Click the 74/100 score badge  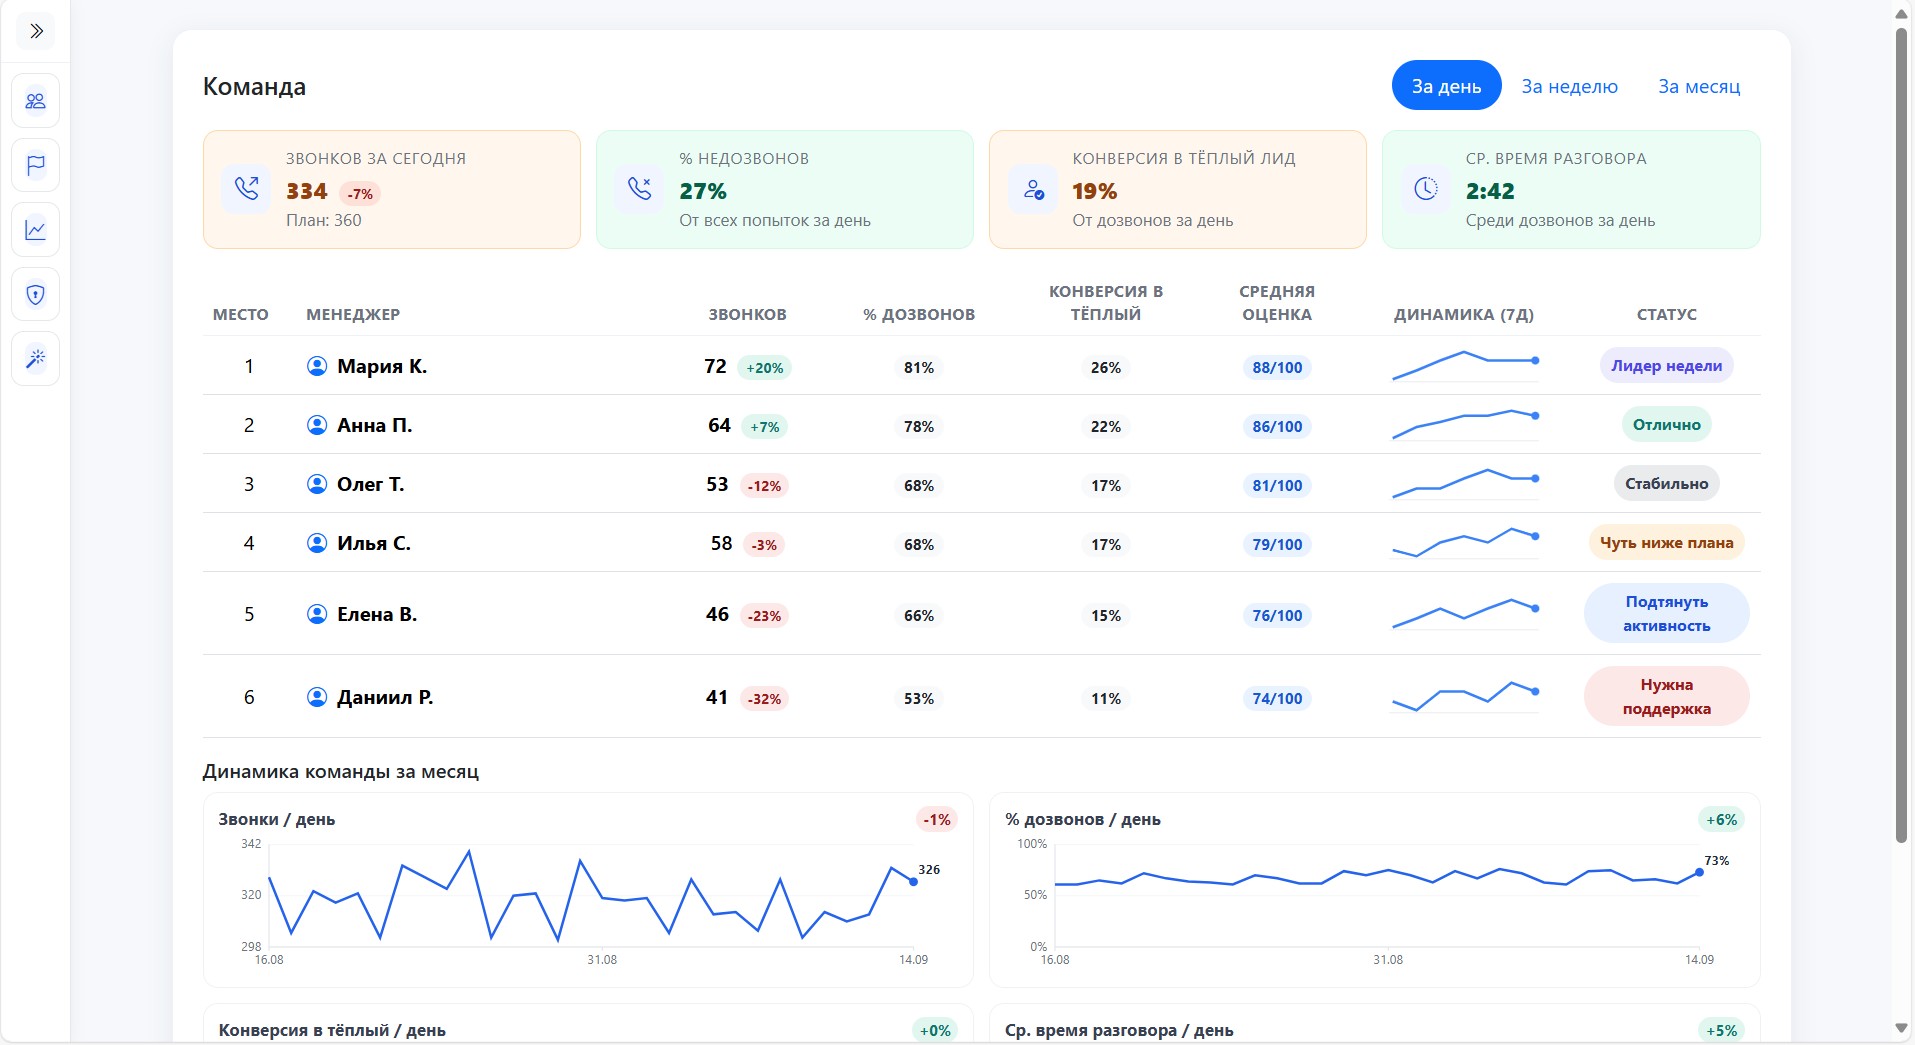1277,698
